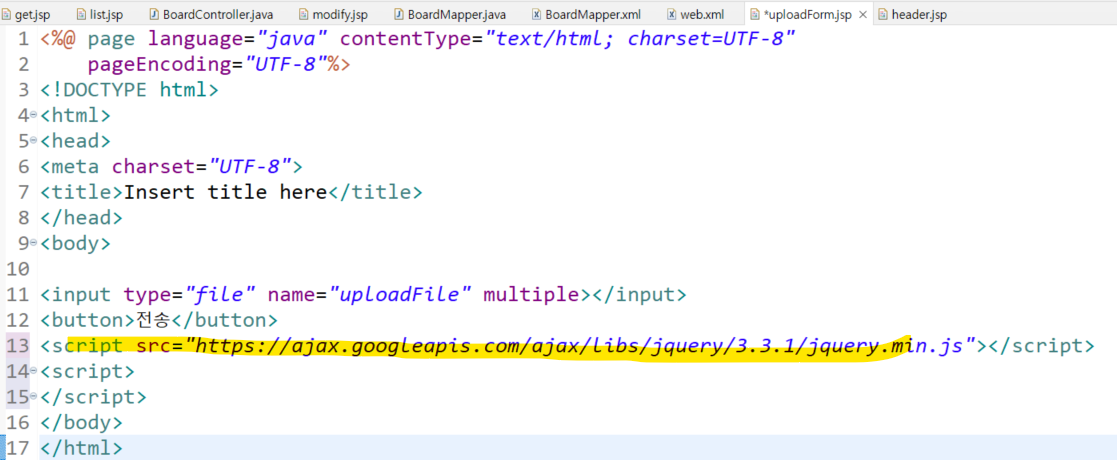The image size is (1117, 460).
Task: Collapse the head tag fold at line 5
Action: (x=33, y=141)
